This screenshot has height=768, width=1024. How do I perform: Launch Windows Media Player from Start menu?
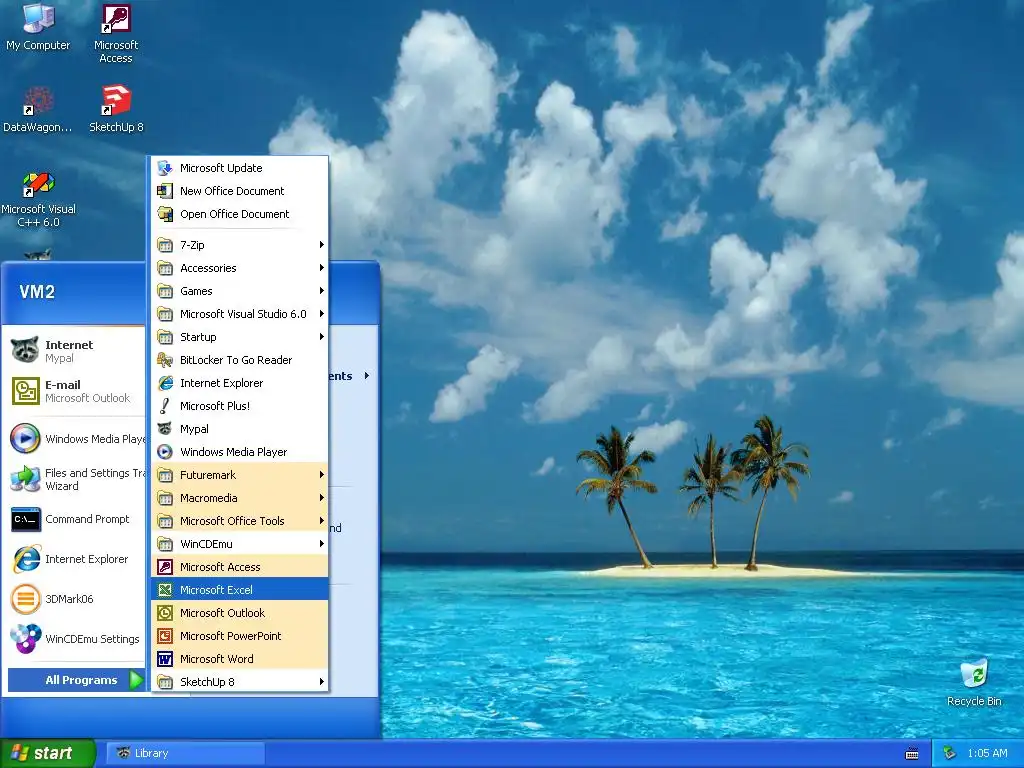click(x=76, y=439)
